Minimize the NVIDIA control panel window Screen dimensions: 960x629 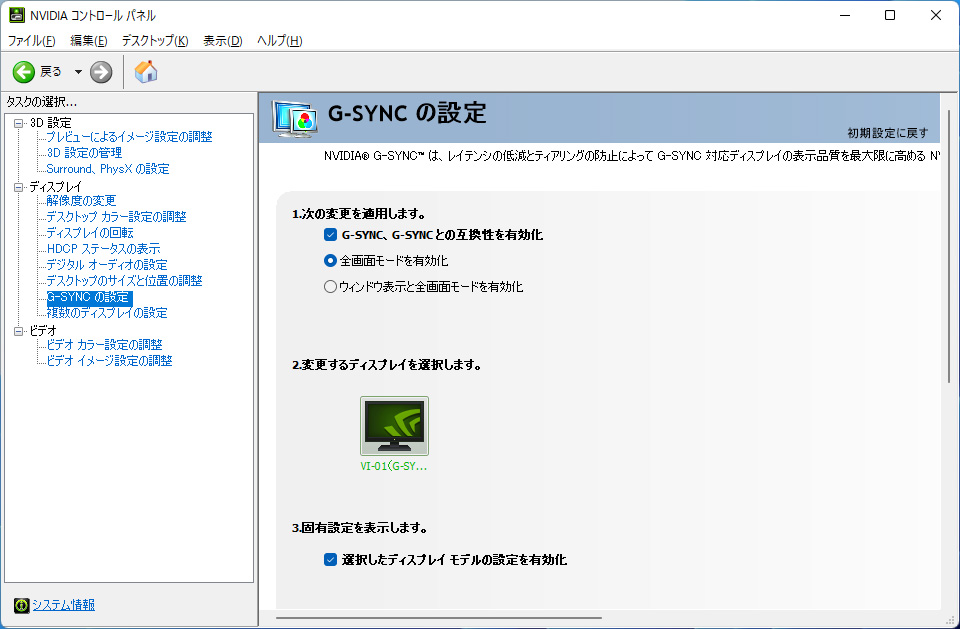[x=846, y=15]
